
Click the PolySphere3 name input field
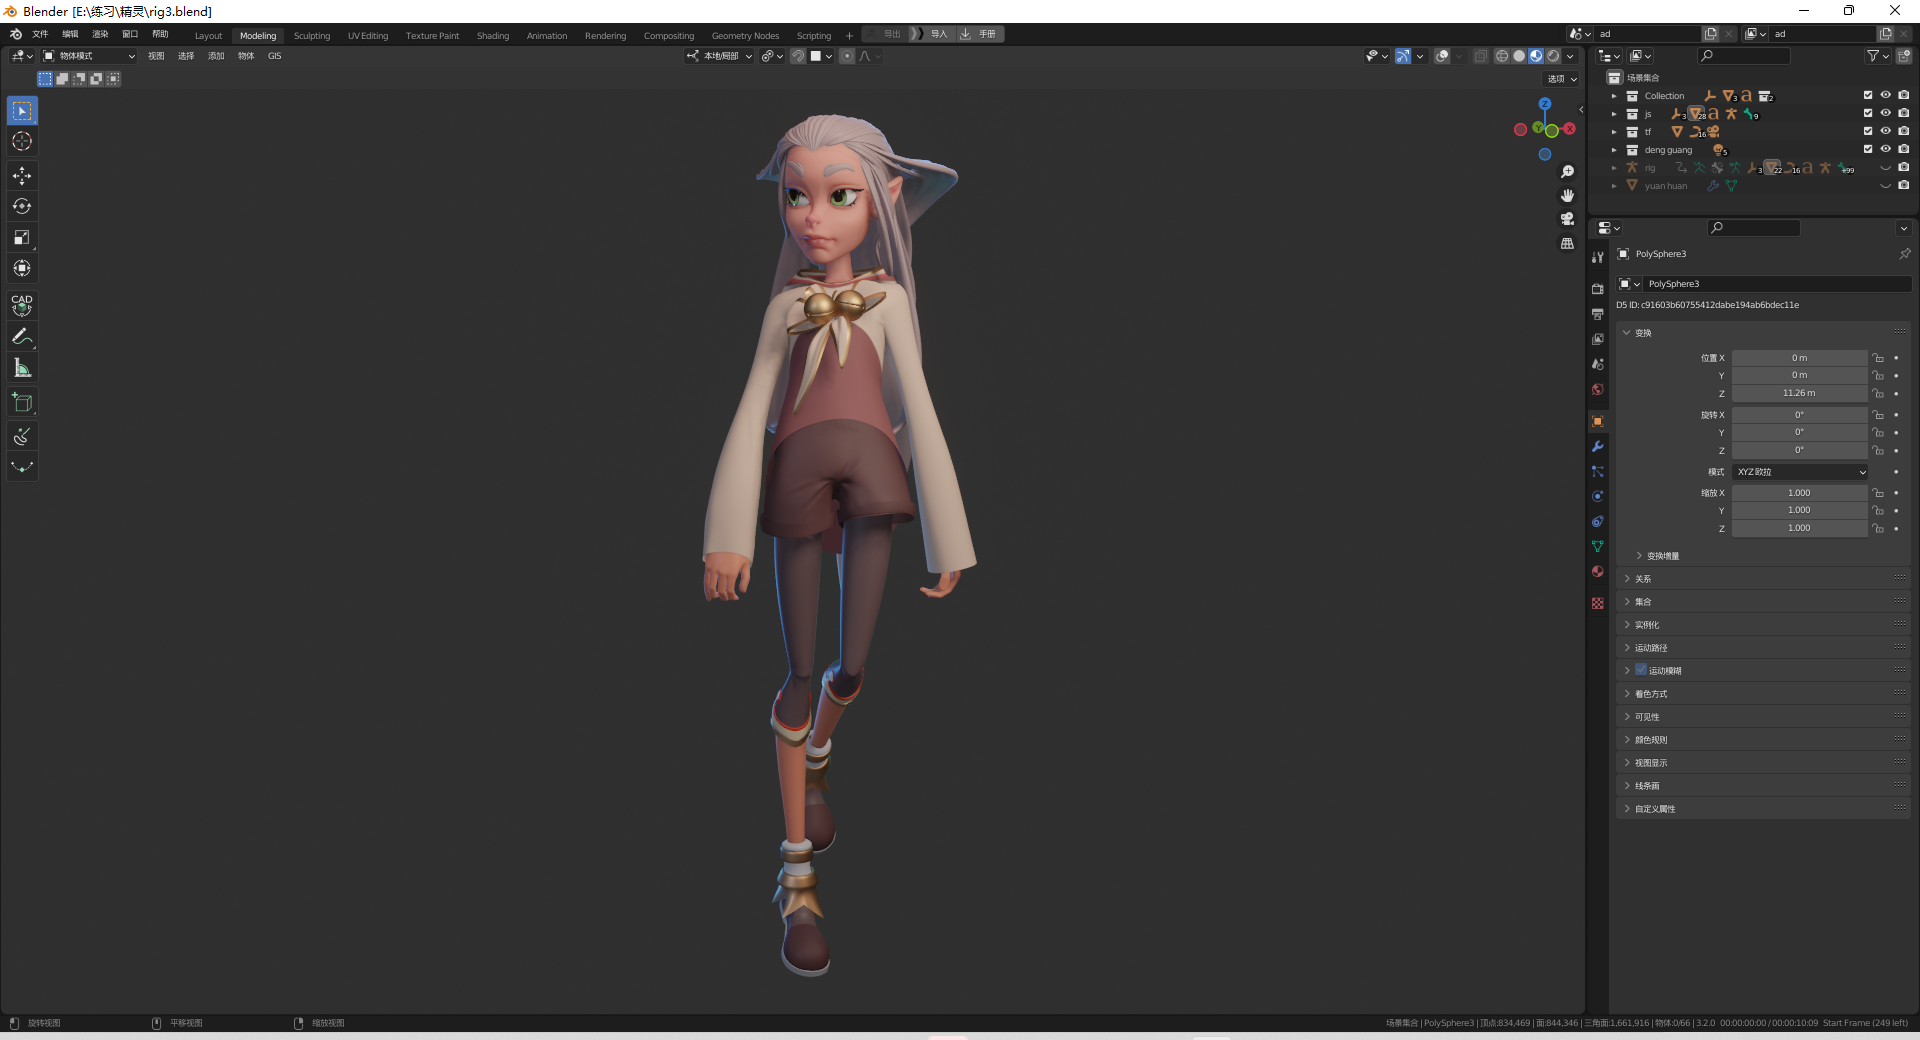coord(1775,283)
